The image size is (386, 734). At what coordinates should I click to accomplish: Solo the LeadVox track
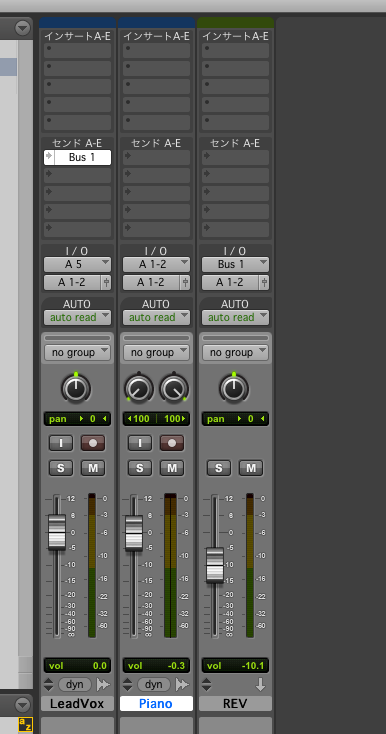61,468
